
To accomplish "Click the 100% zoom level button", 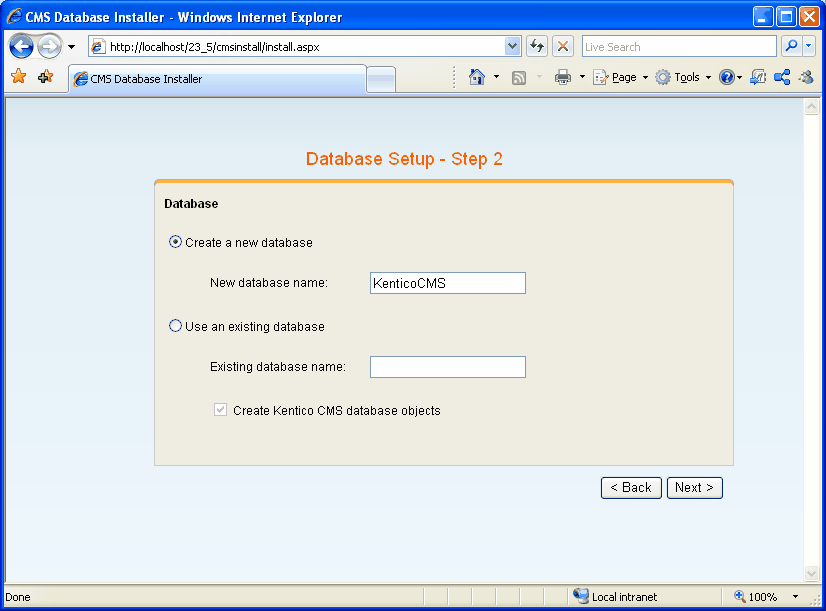I will tap(756, 596).
